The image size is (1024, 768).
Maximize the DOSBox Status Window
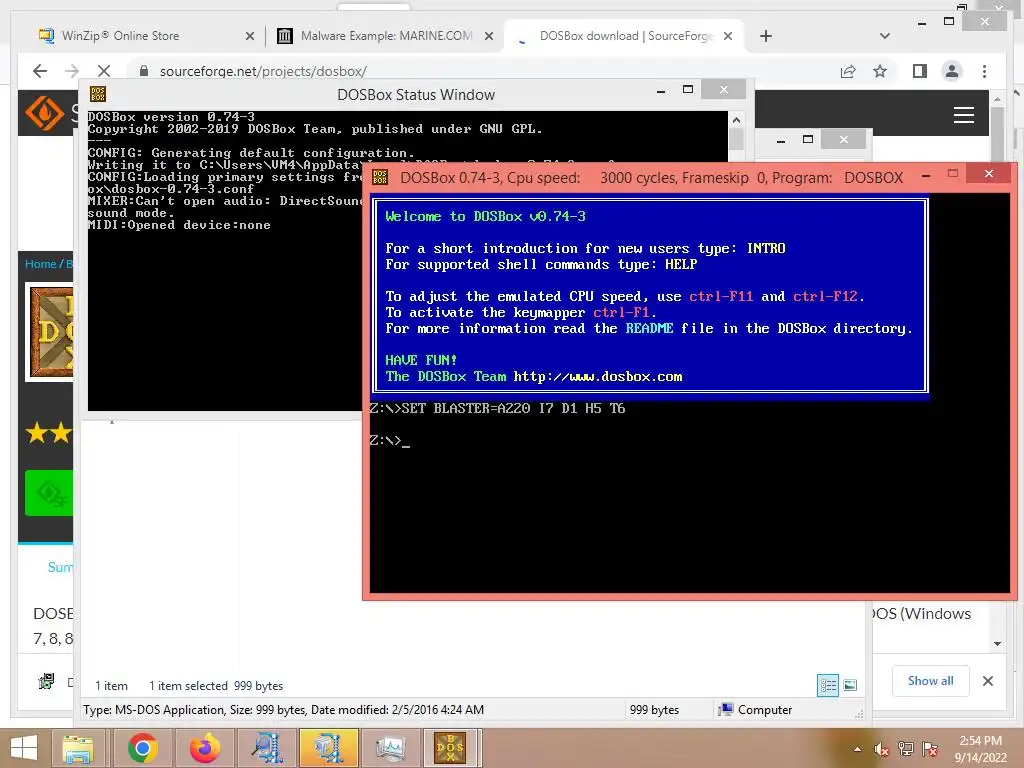(x=688, y=89)
